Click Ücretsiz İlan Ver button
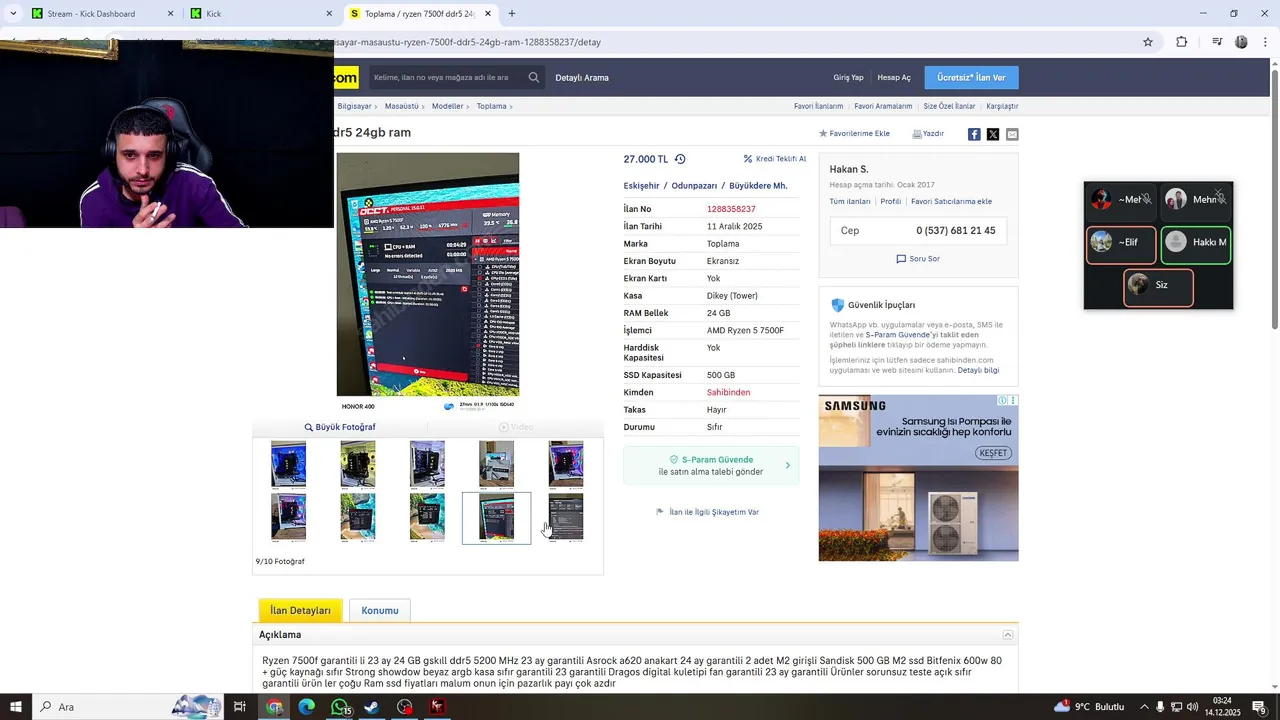This screenshot has height=720, width=1280. 971,78
